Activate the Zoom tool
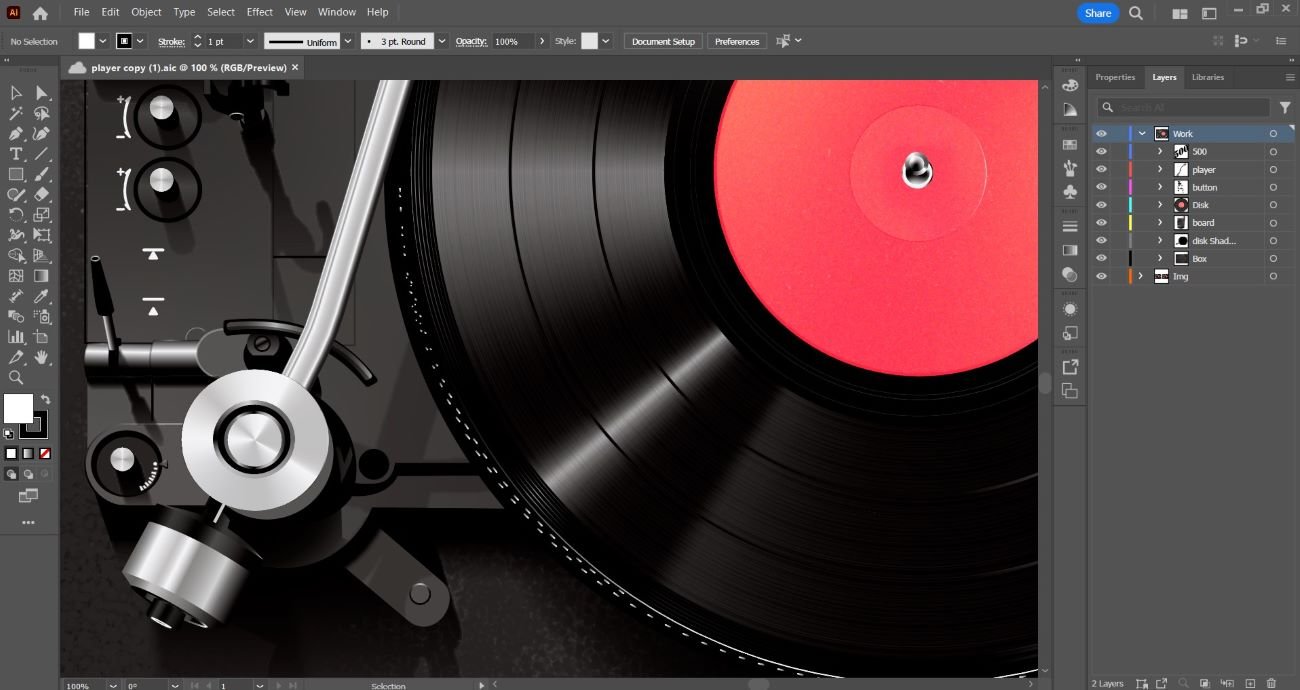 [16, 377]
